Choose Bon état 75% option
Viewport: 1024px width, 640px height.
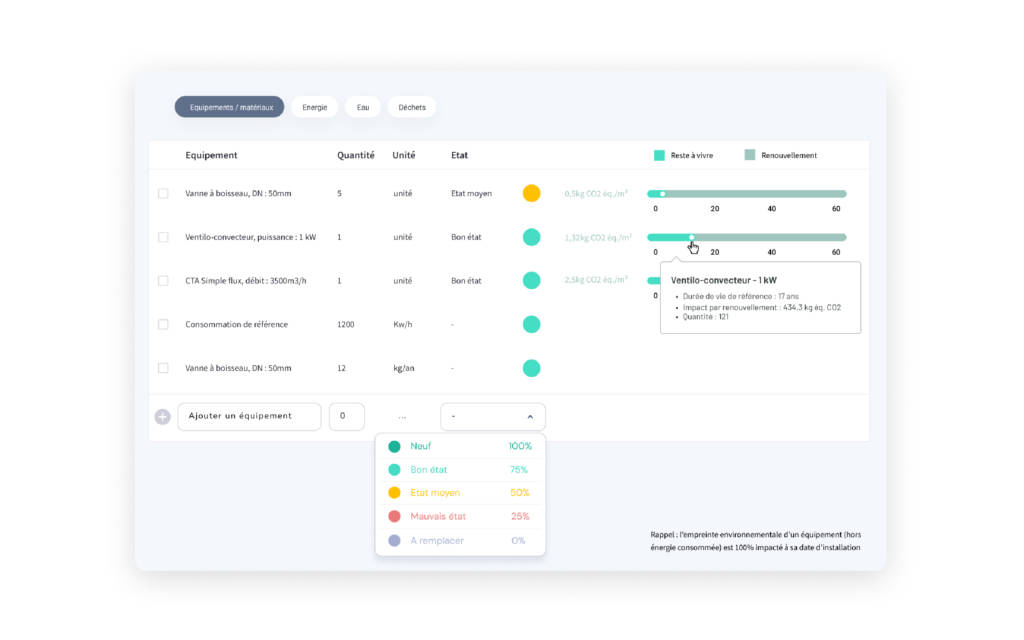(x=460, y=470)
